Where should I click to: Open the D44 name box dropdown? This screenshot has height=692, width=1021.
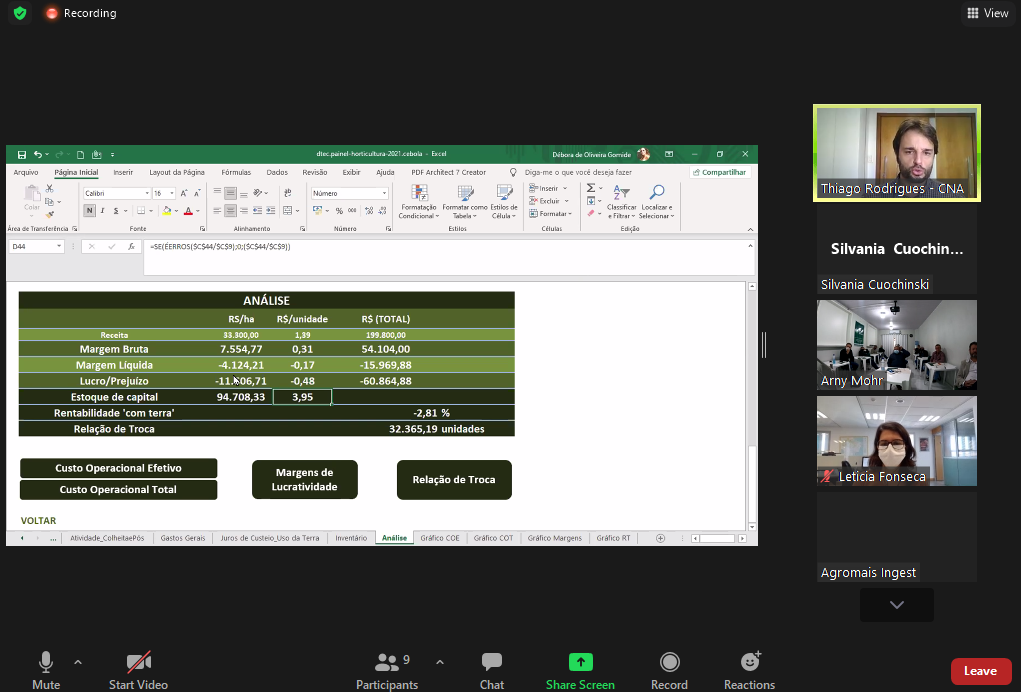(59, 247)
